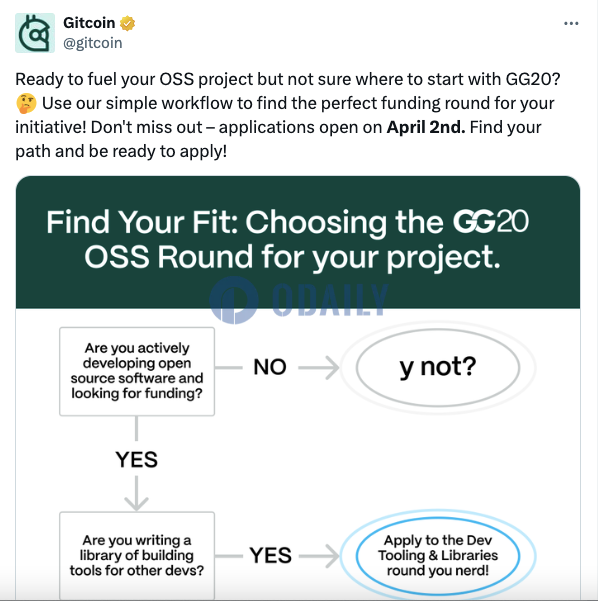Click the arrow pointing to Dev Tooling oval
The width and height of the screenshot is (598, 601).
coord(319,555)
